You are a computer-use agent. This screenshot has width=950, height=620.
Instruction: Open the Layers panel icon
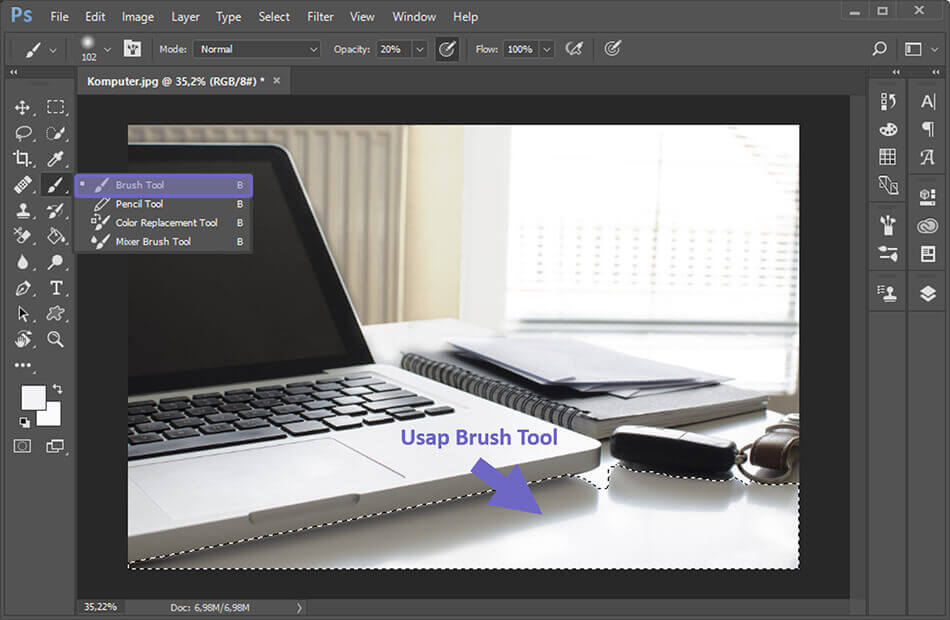coord(928,294)
